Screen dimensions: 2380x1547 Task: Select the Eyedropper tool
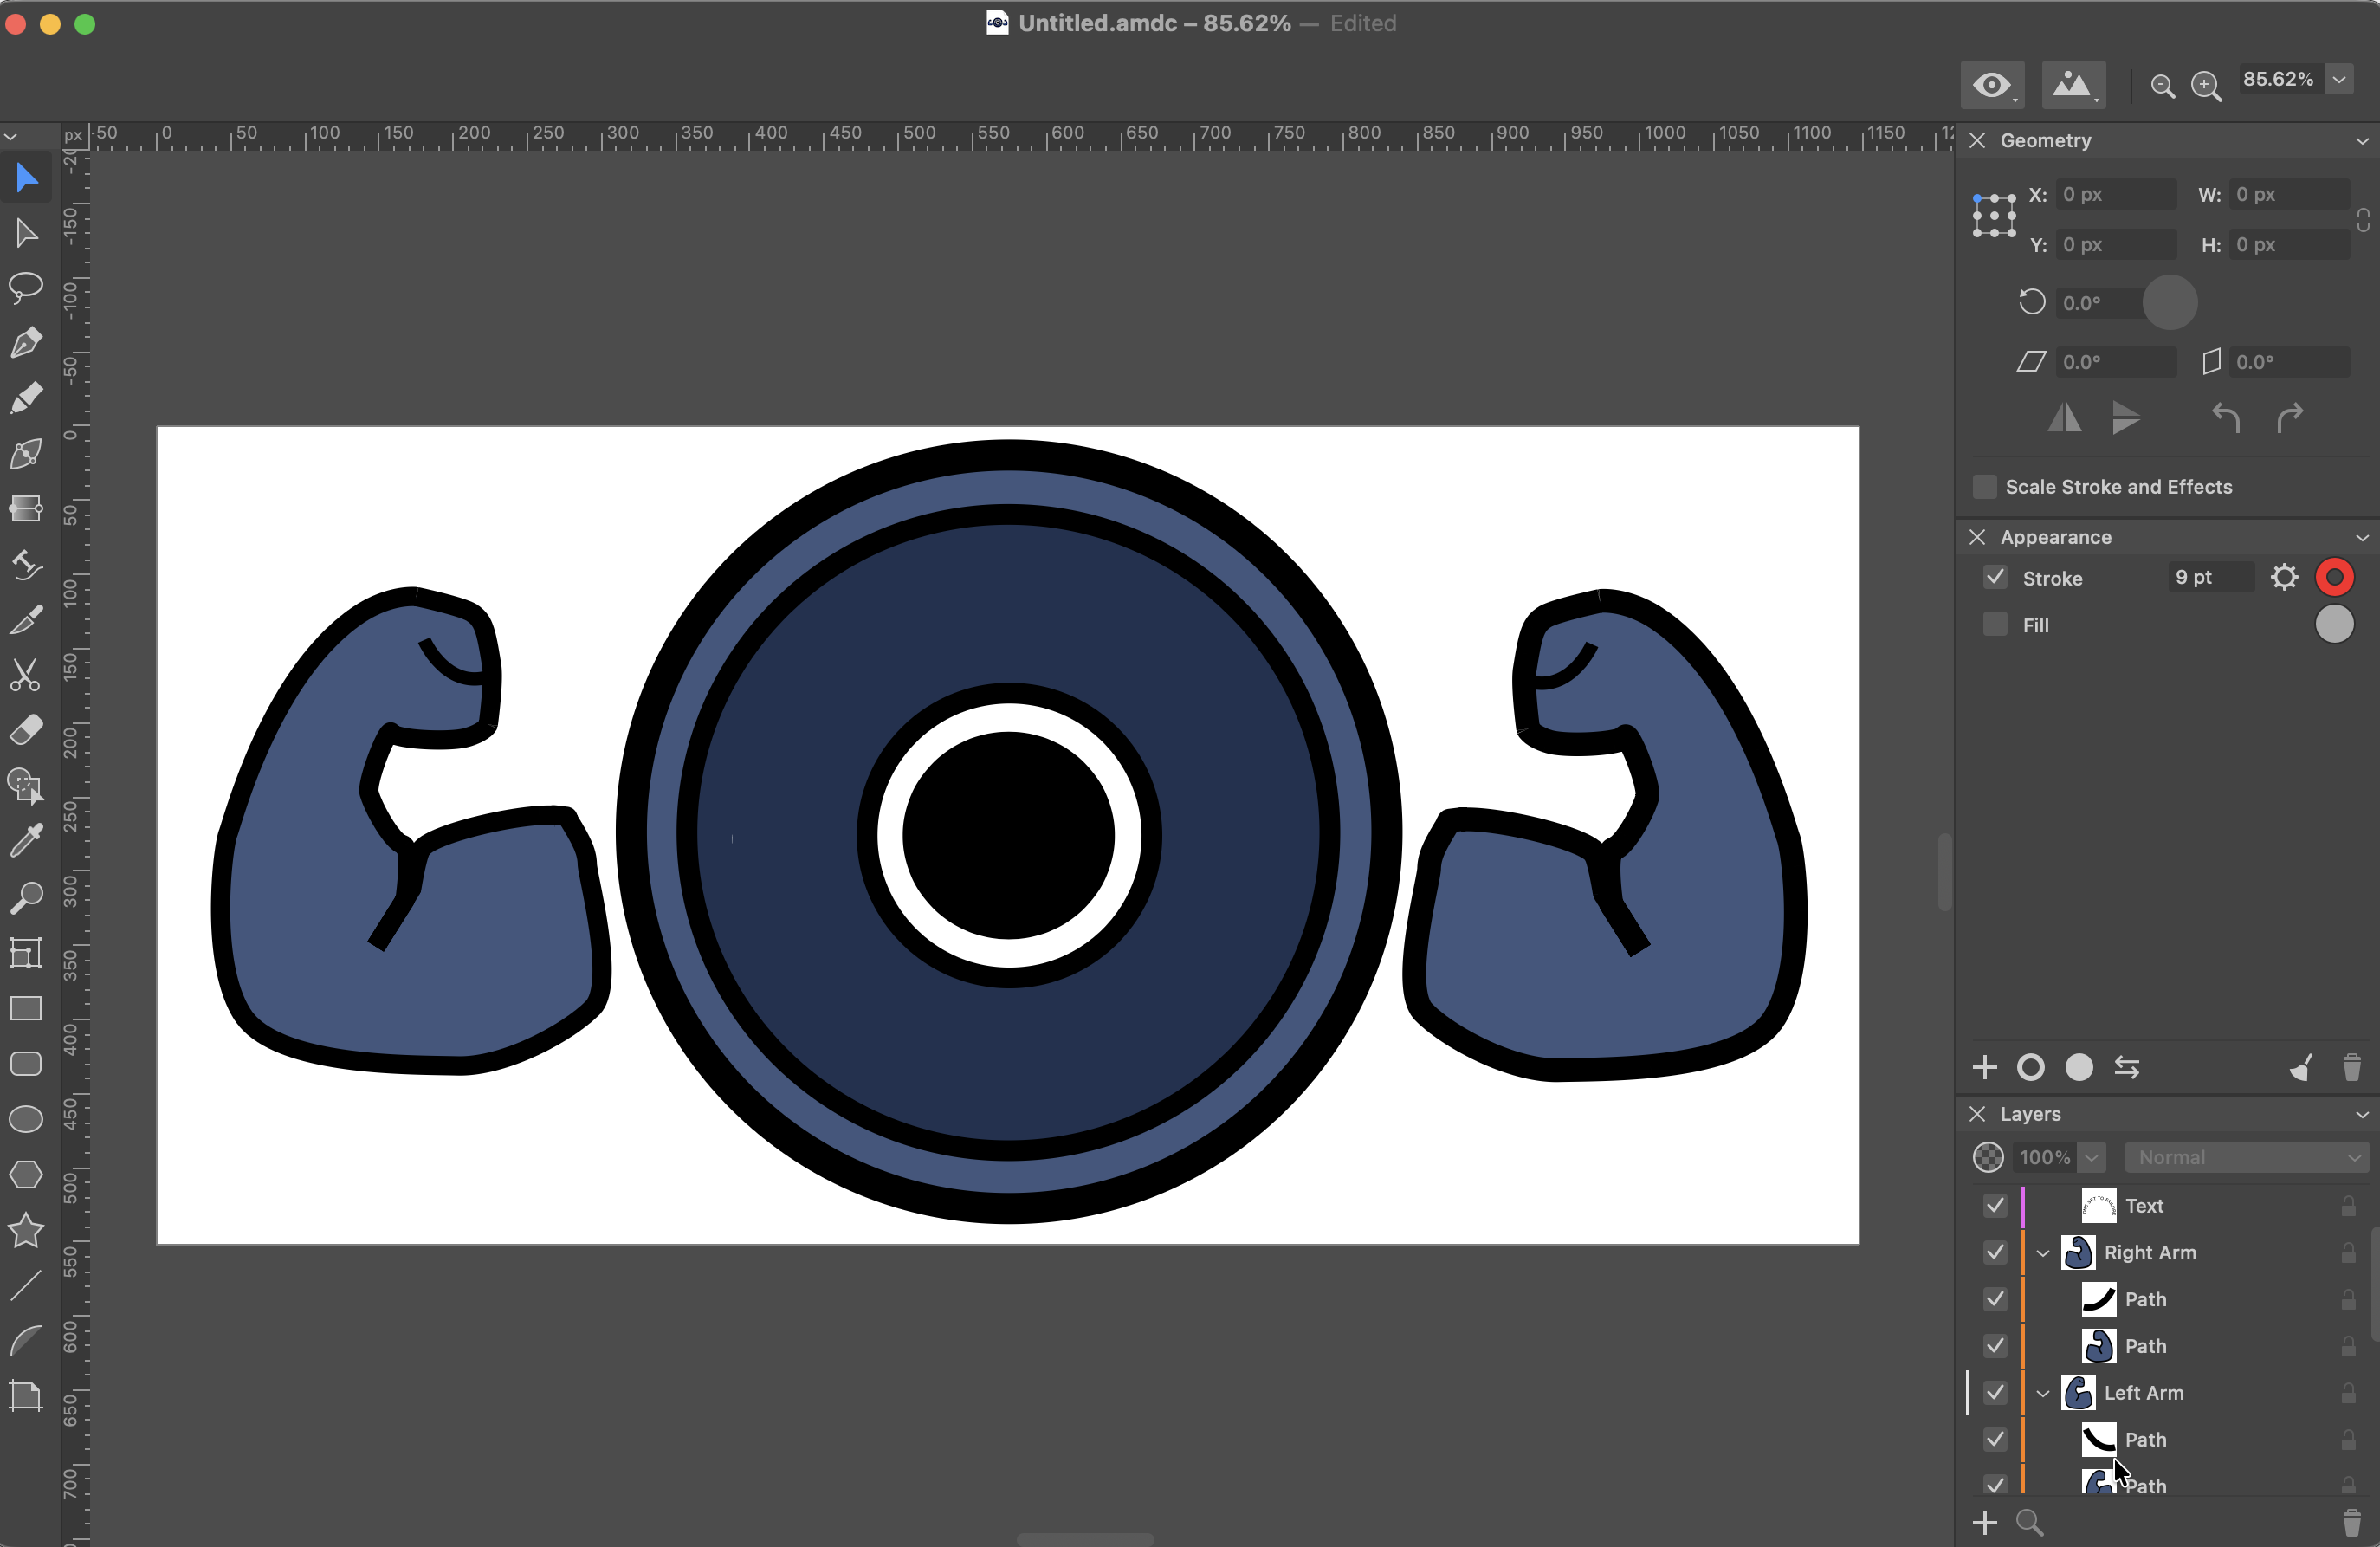pos(26,841)
